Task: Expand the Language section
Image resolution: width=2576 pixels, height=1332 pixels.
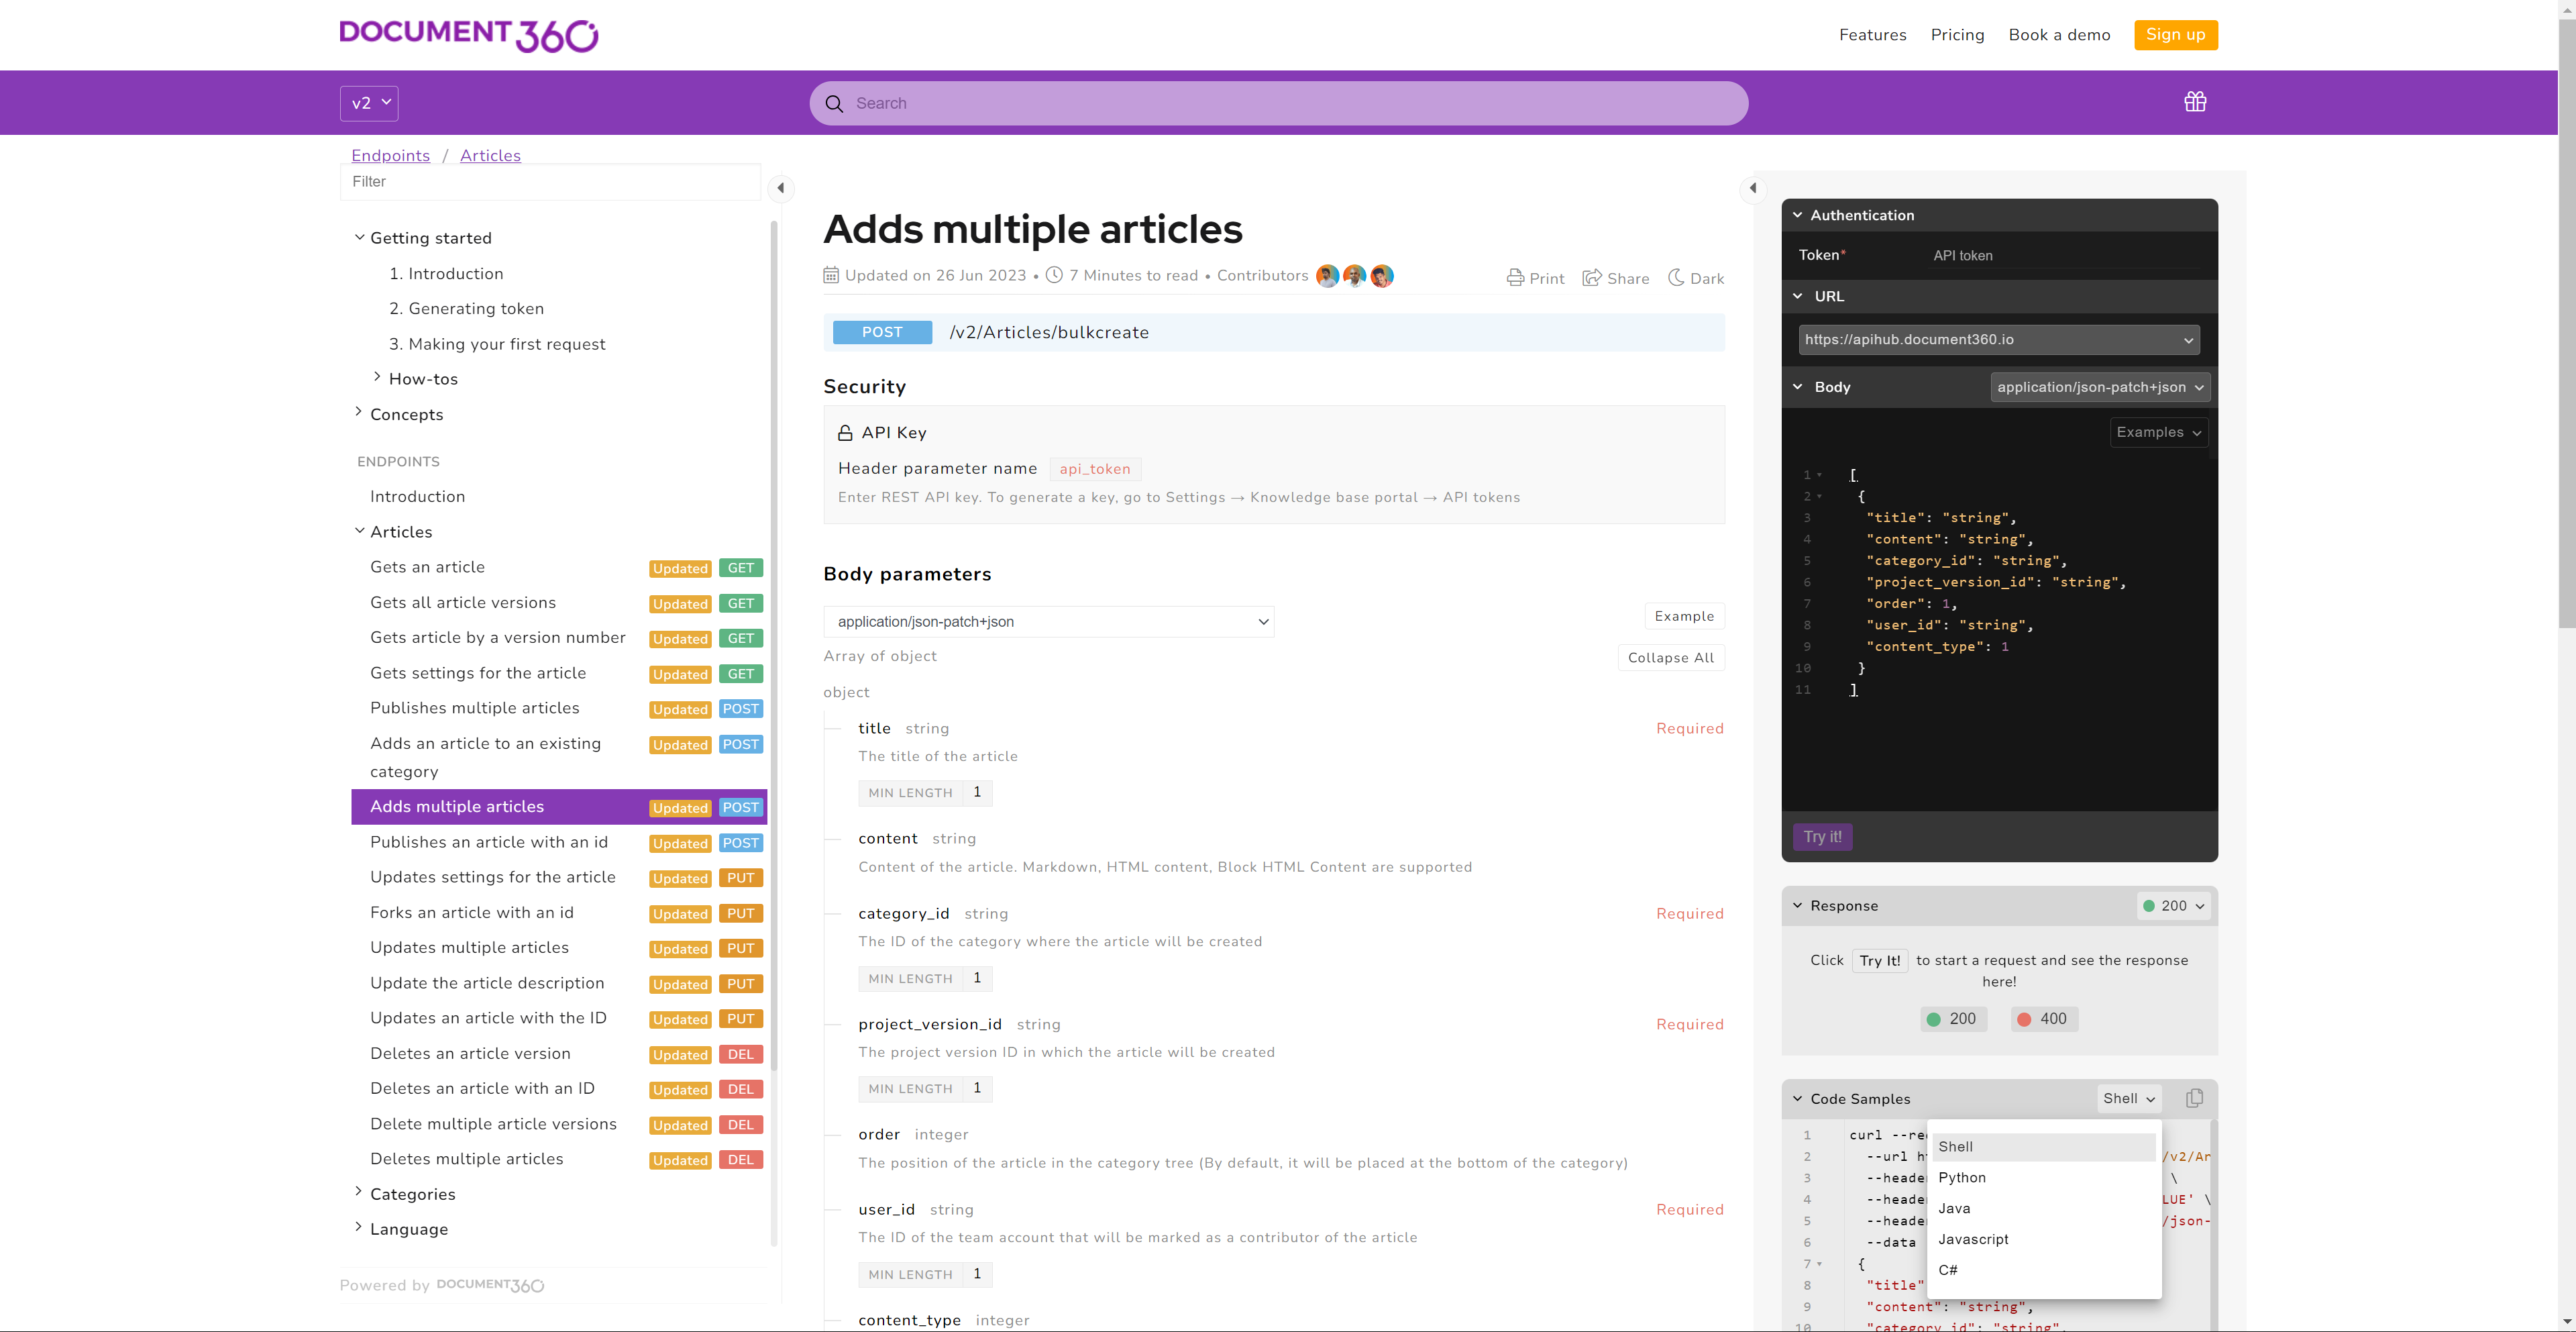Action: point(359,1227)
